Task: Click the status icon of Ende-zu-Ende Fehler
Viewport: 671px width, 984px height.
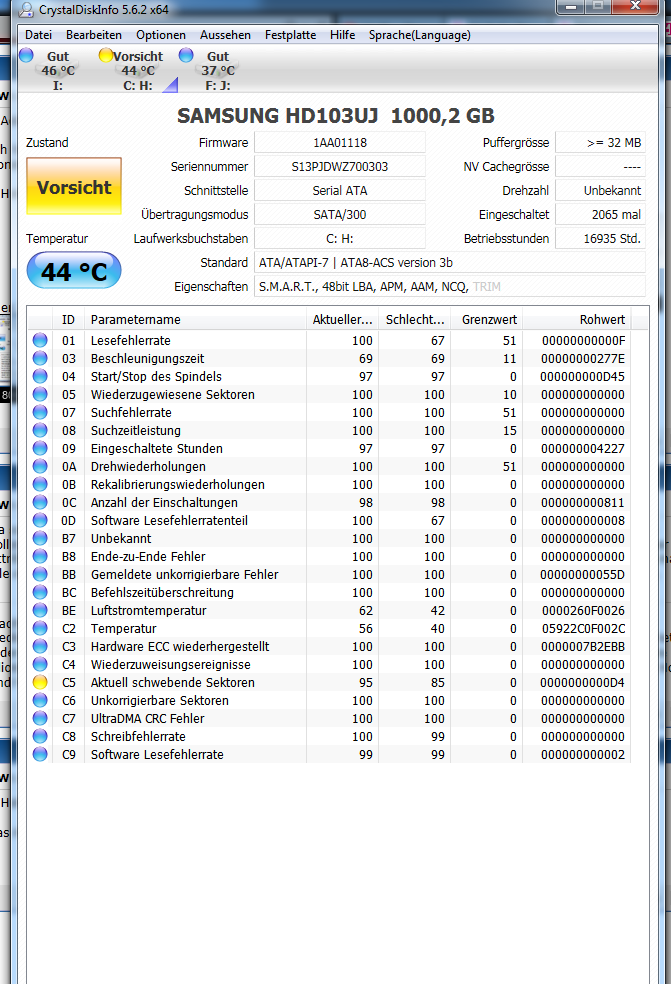Action: click(40, 555)
